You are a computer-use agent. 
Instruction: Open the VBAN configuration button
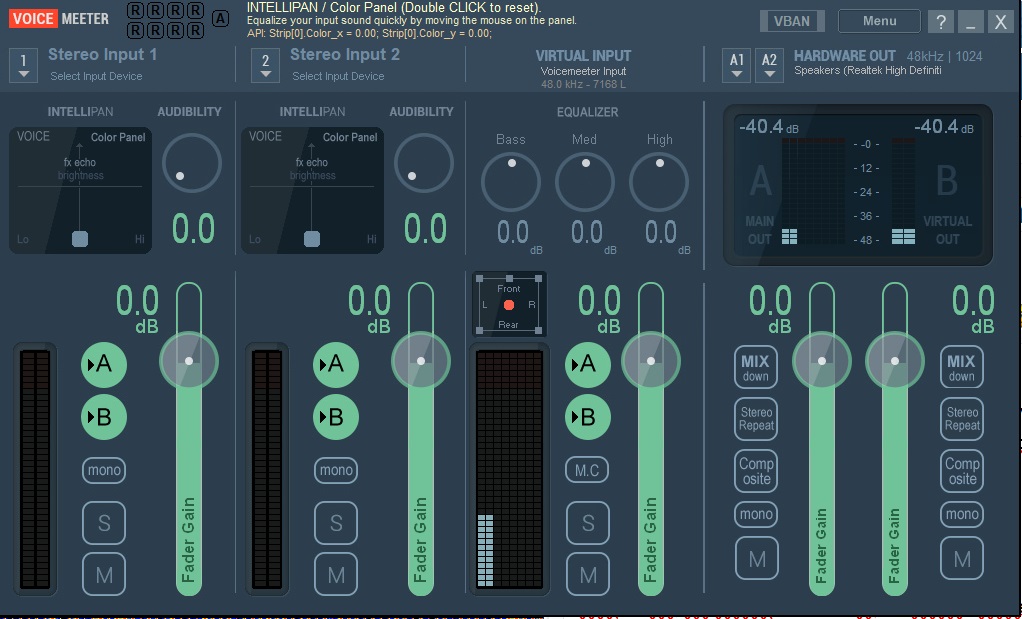click(792, 21)
